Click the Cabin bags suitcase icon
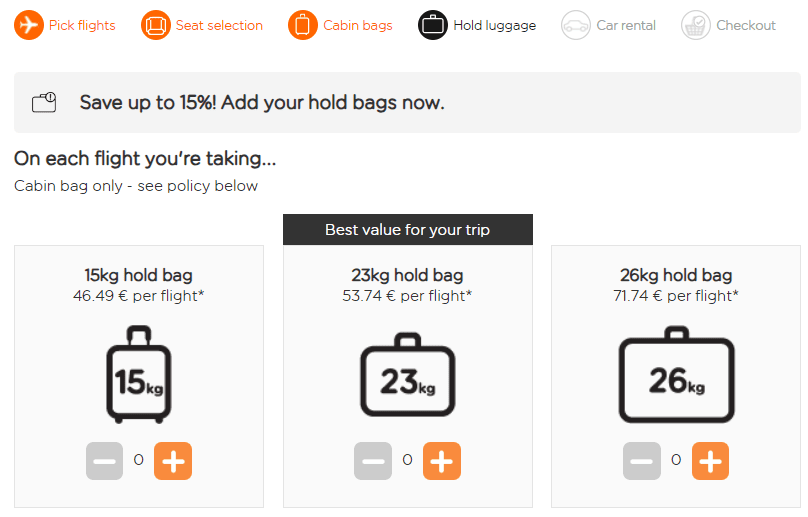Viewport: 808px width, 517px height. point(303,25)
